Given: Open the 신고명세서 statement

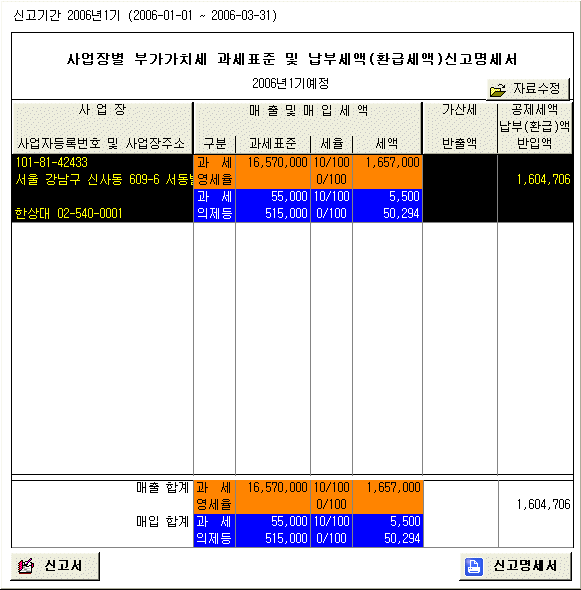Looking at the screenshot, I should [516, 566].
